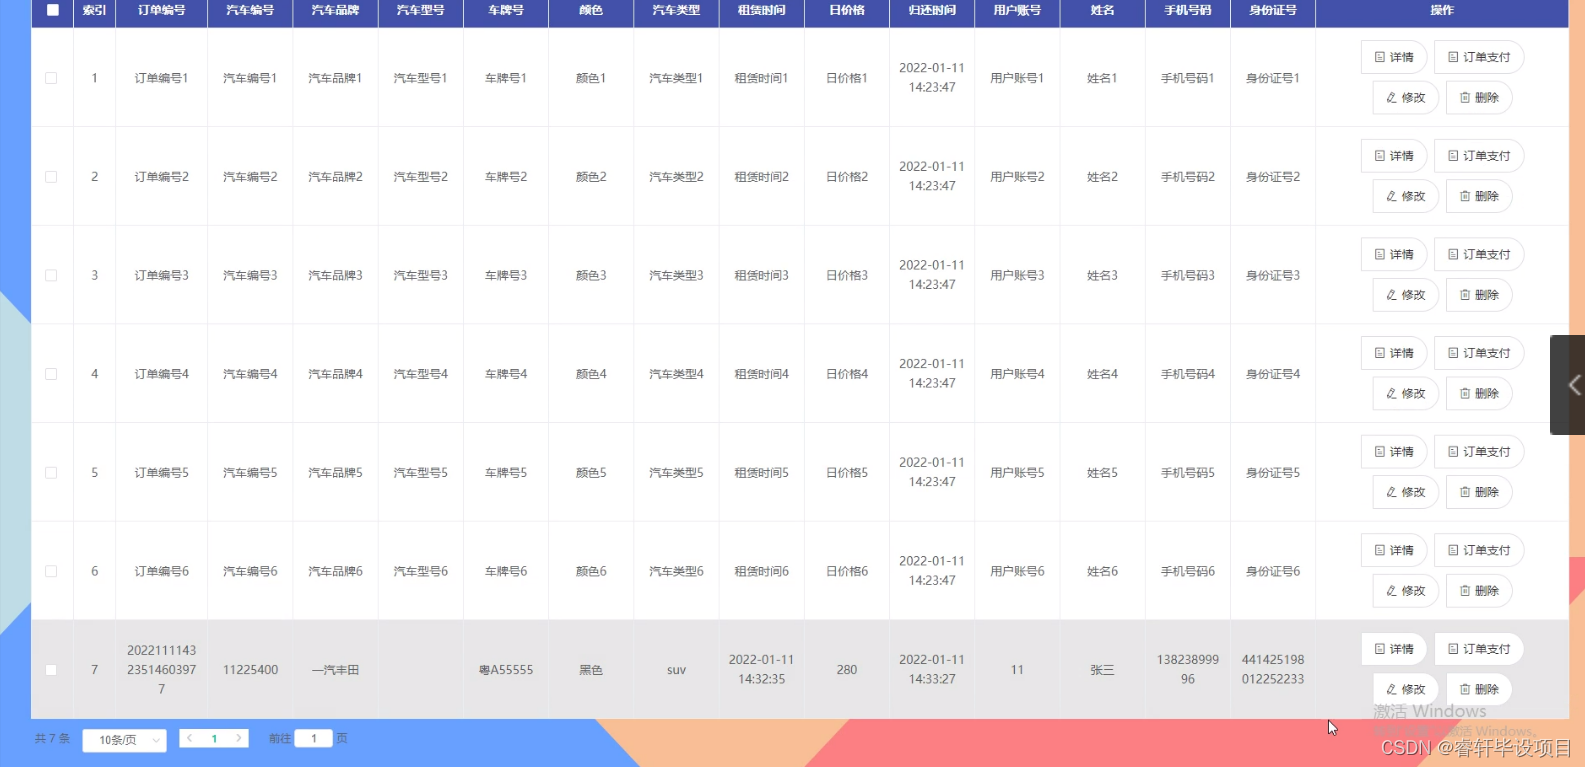Click 订单支付 for row 订单编号1

1479,57
